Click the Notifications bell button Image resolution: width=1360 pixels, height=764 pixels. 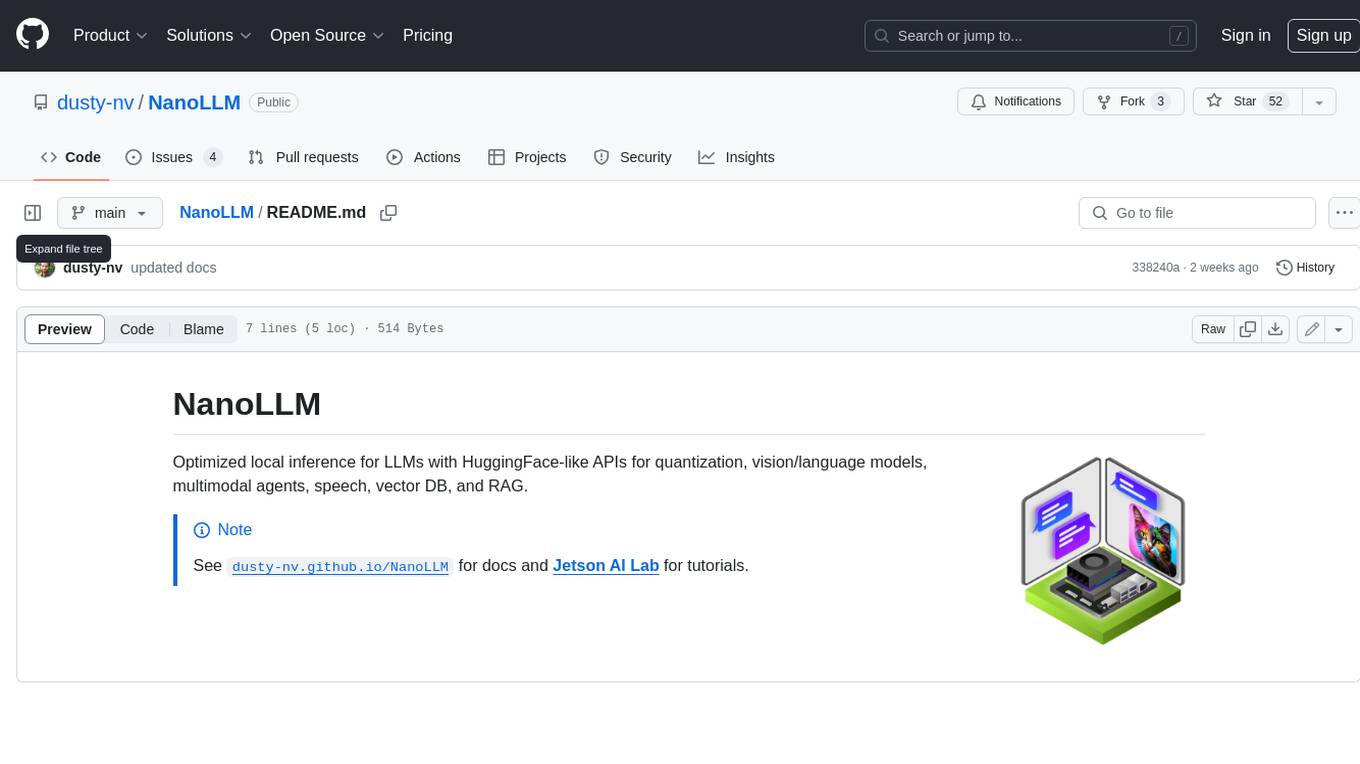click(x=1016, y=102)
